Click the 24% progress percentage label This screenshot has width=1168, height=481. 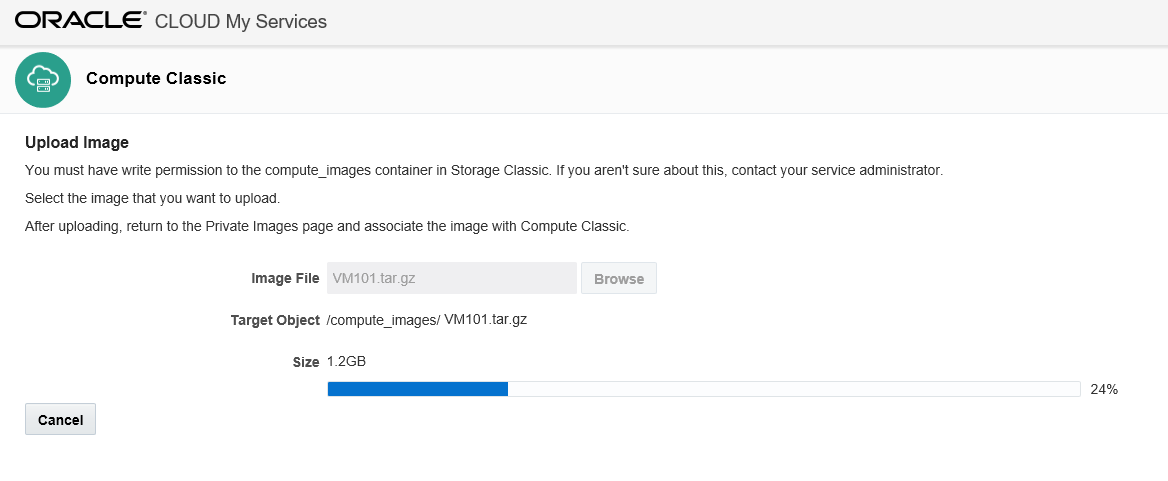[x=1104, y=389]
